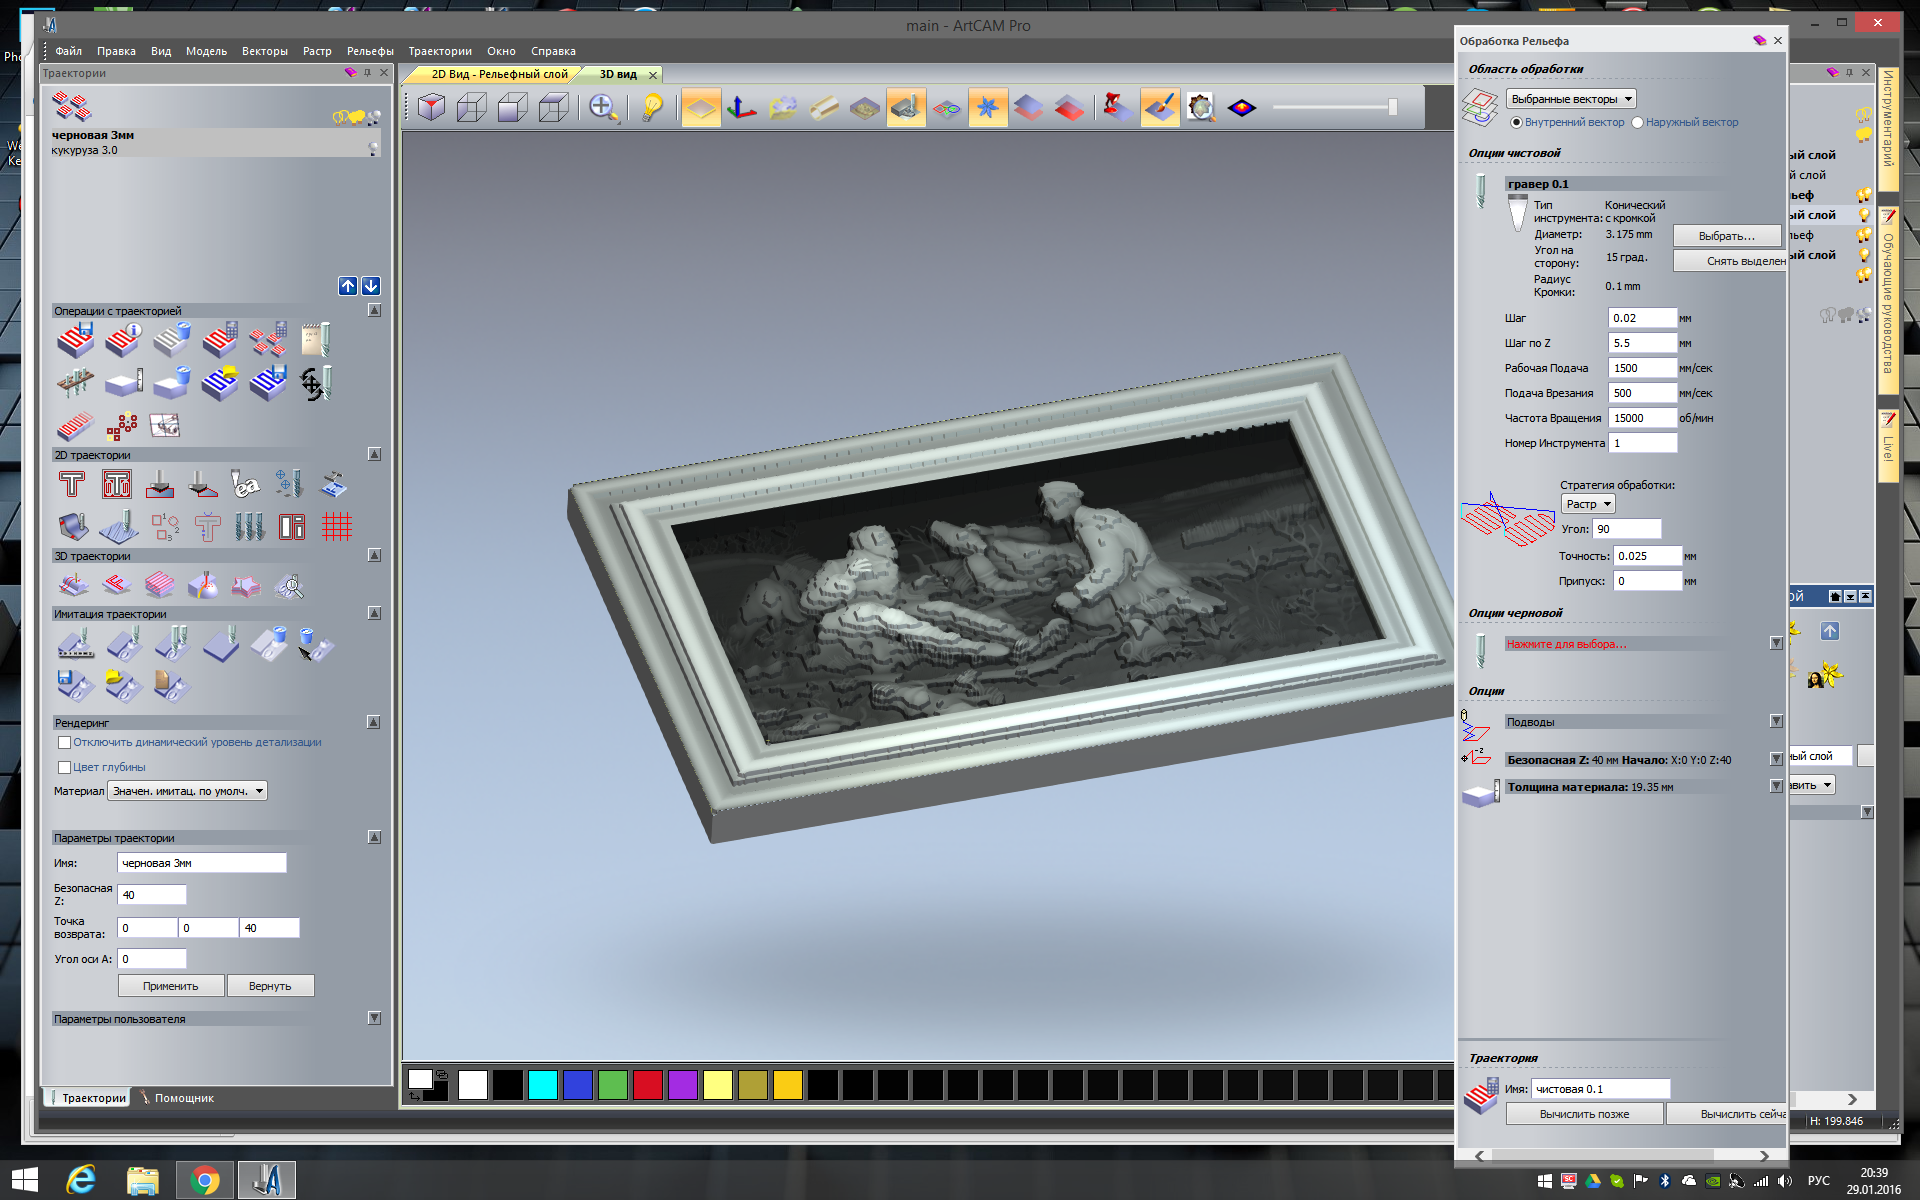Pick the cyan color swatch in the palette
The width and height of the screenshot is (1920, 1200).
[542, 1085]
